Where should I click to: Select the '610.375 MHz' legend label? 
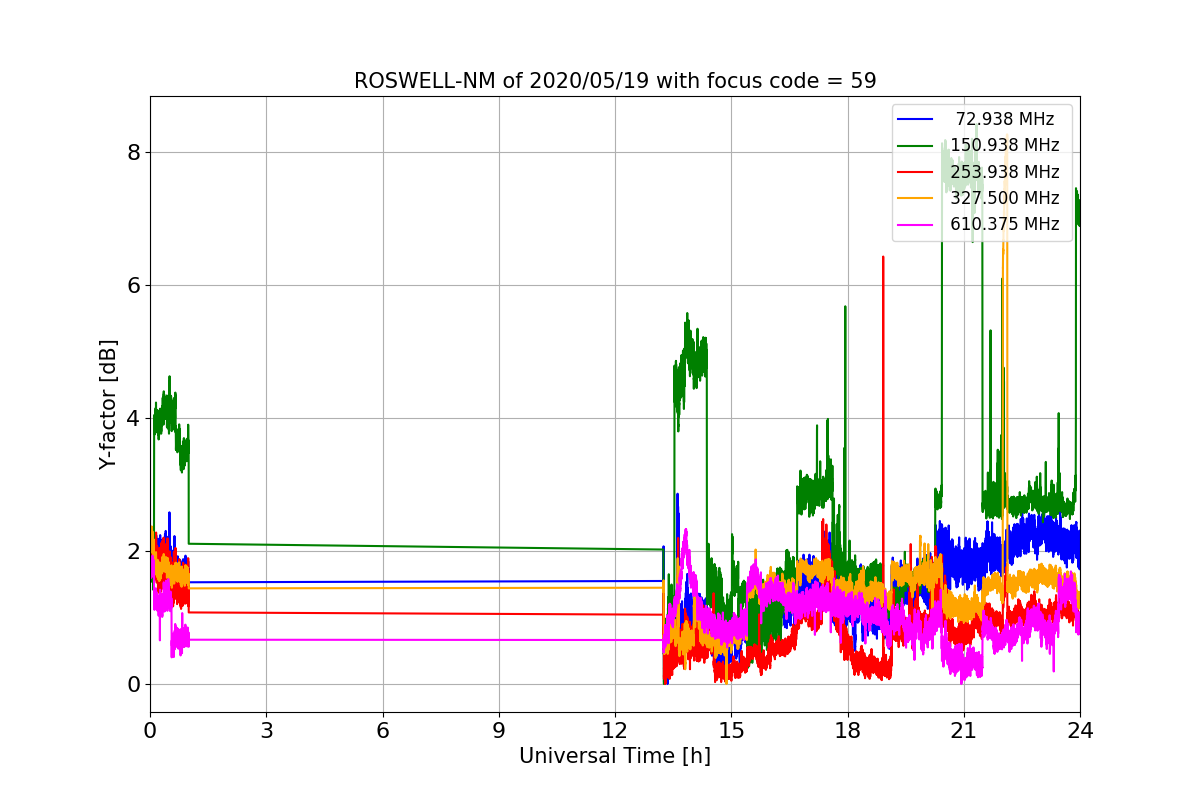(1004, 224)
